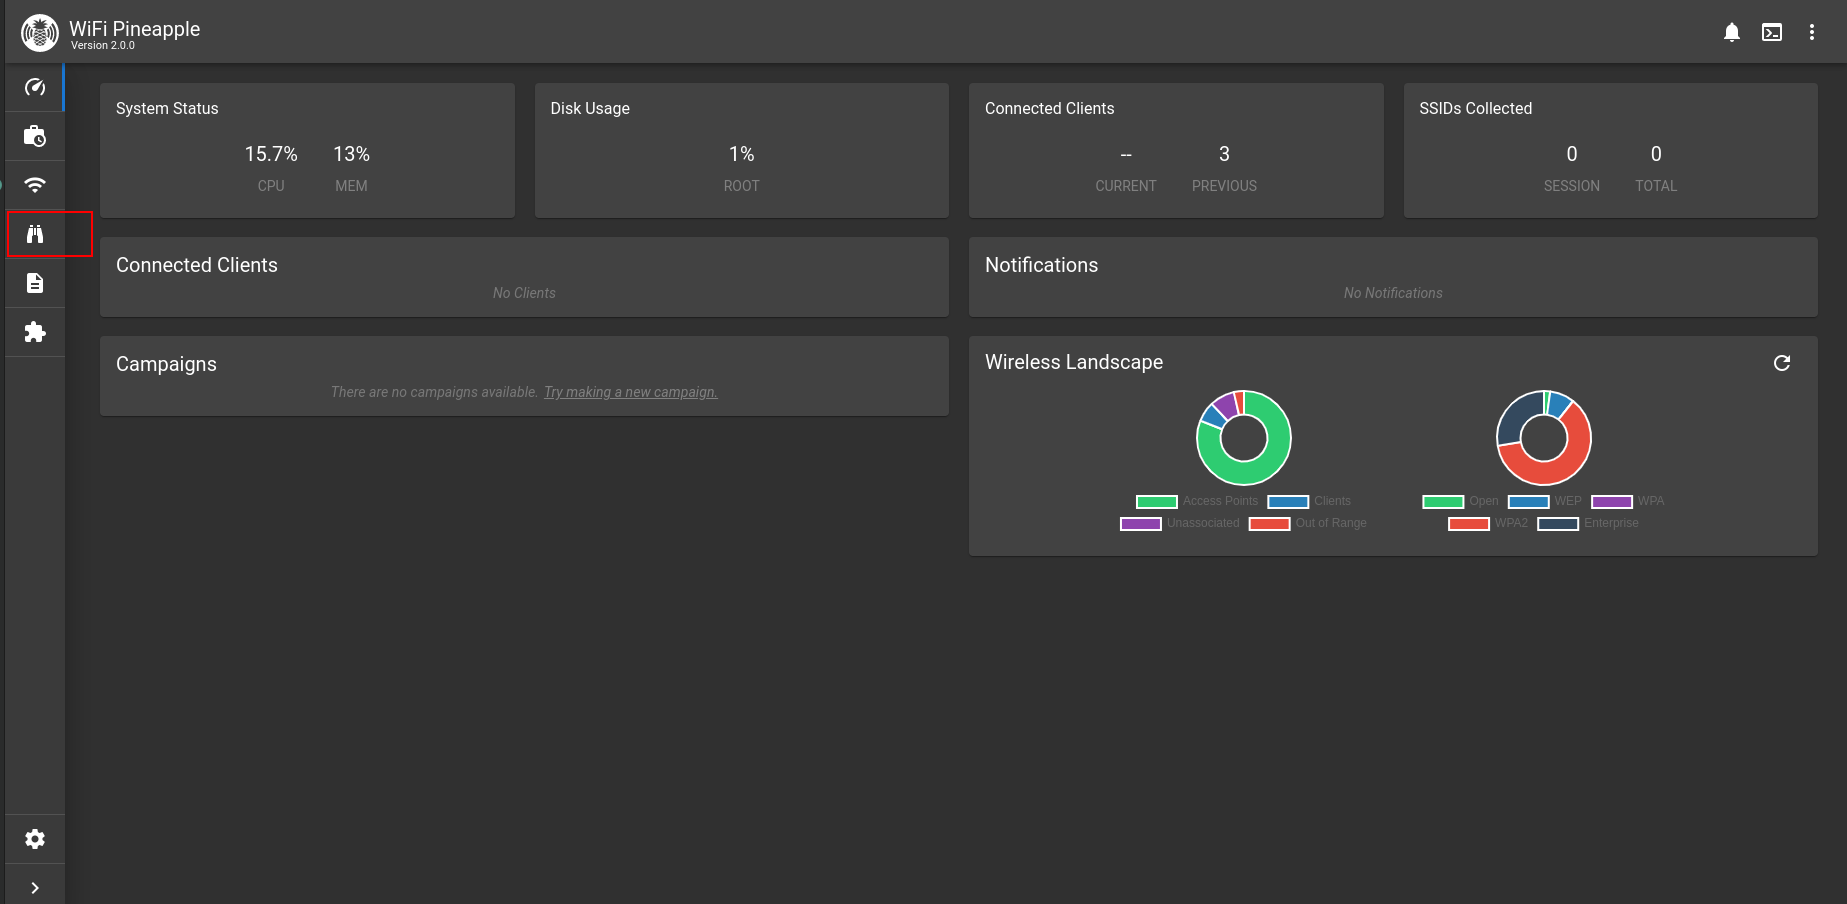This screenshot has height=904, width=1847.
Task: Refresh the Wireless Landscape charts
Action: [1782, 363]
